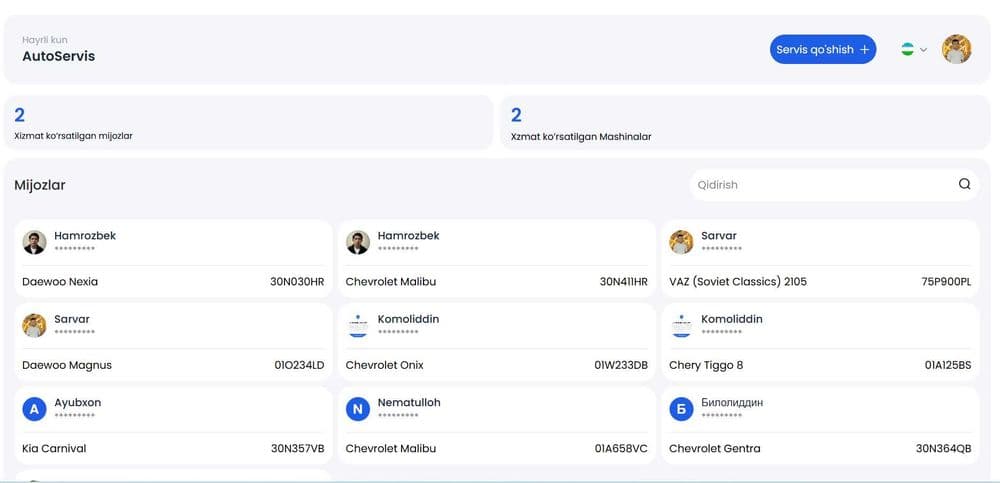Click the chevron beside the flag icon
Image resolution: width=1000 pixels, height=483 pixels.
click(x=923, y=50)
